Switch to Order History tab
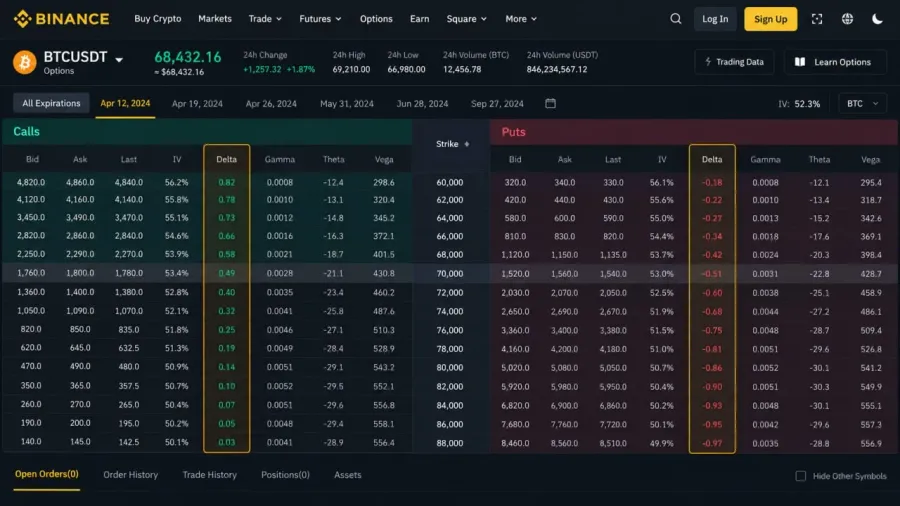This screenshot has height=506, width=900. [x=130, y=474]
